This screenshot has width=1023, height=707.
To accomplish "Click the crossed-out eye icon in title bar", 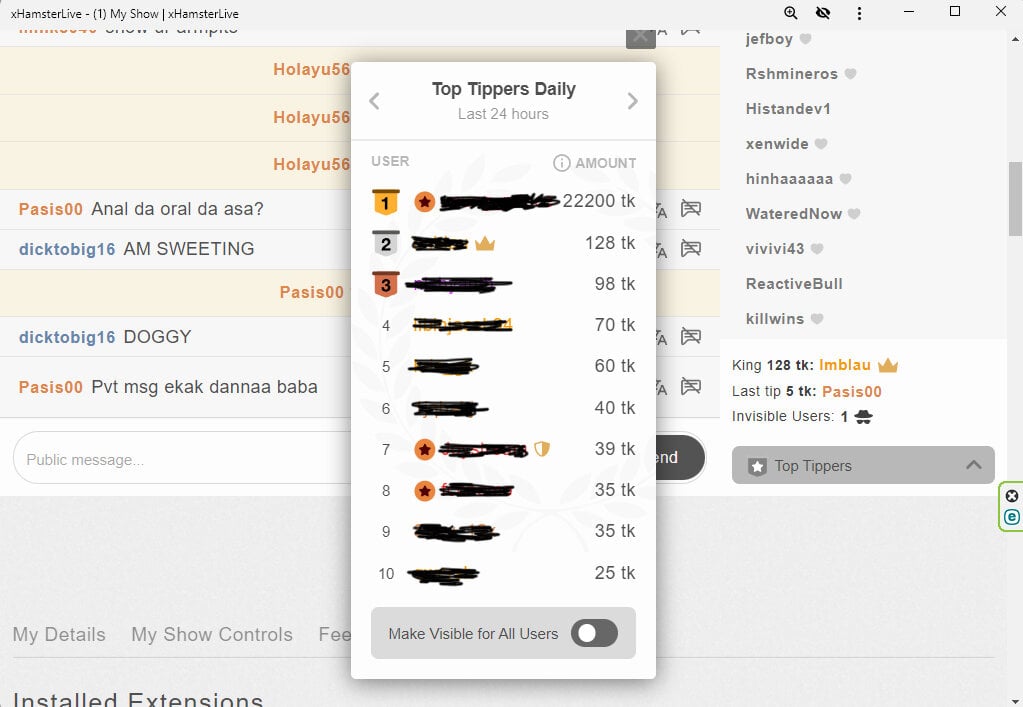I will coord(823,13).
